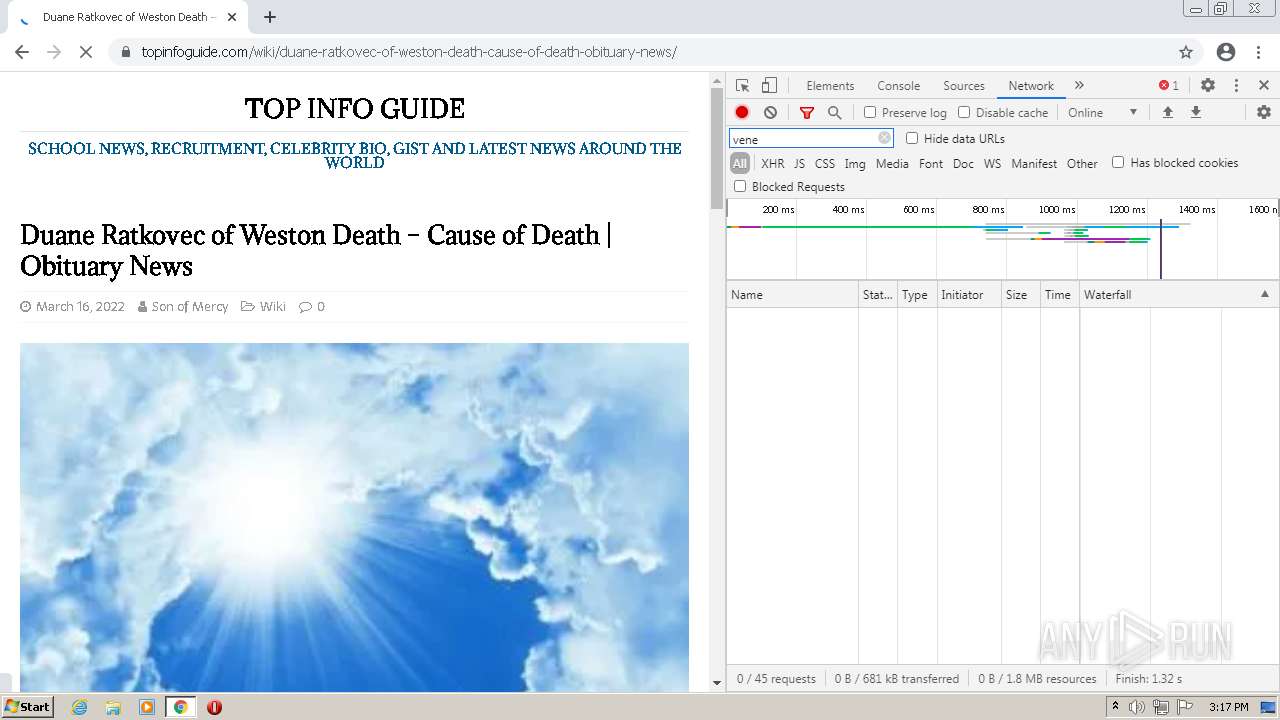This screenshot has height=720, width=1280.
Task: Select the All filter type
Action: tap(740, 163)
